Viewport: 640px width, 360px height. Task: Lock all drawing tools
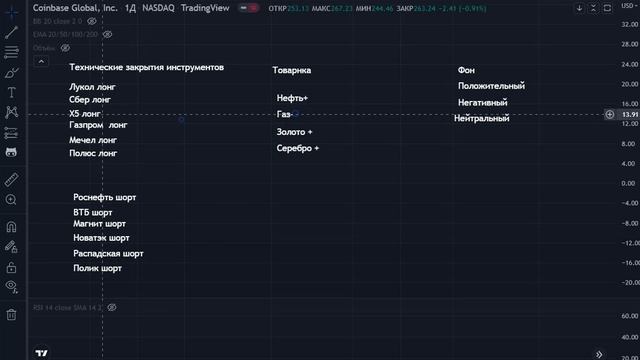[11, 267]
